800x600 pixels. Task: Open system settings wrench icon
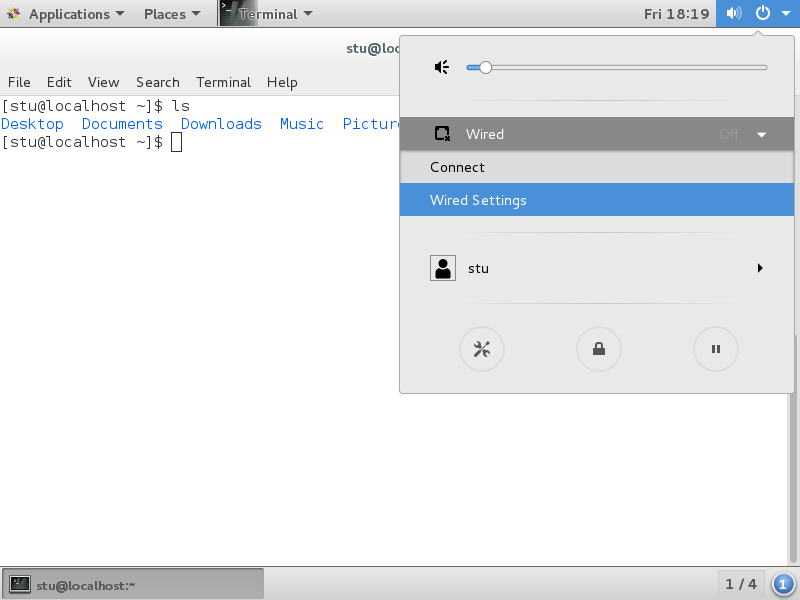(481, 349)
